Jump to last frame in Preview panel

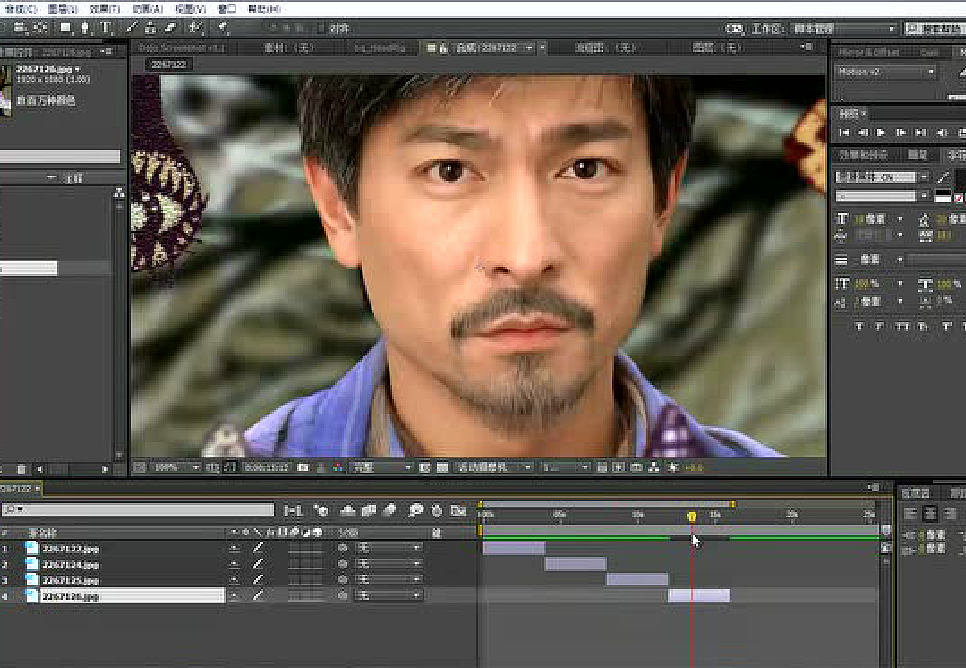(920, 132)
